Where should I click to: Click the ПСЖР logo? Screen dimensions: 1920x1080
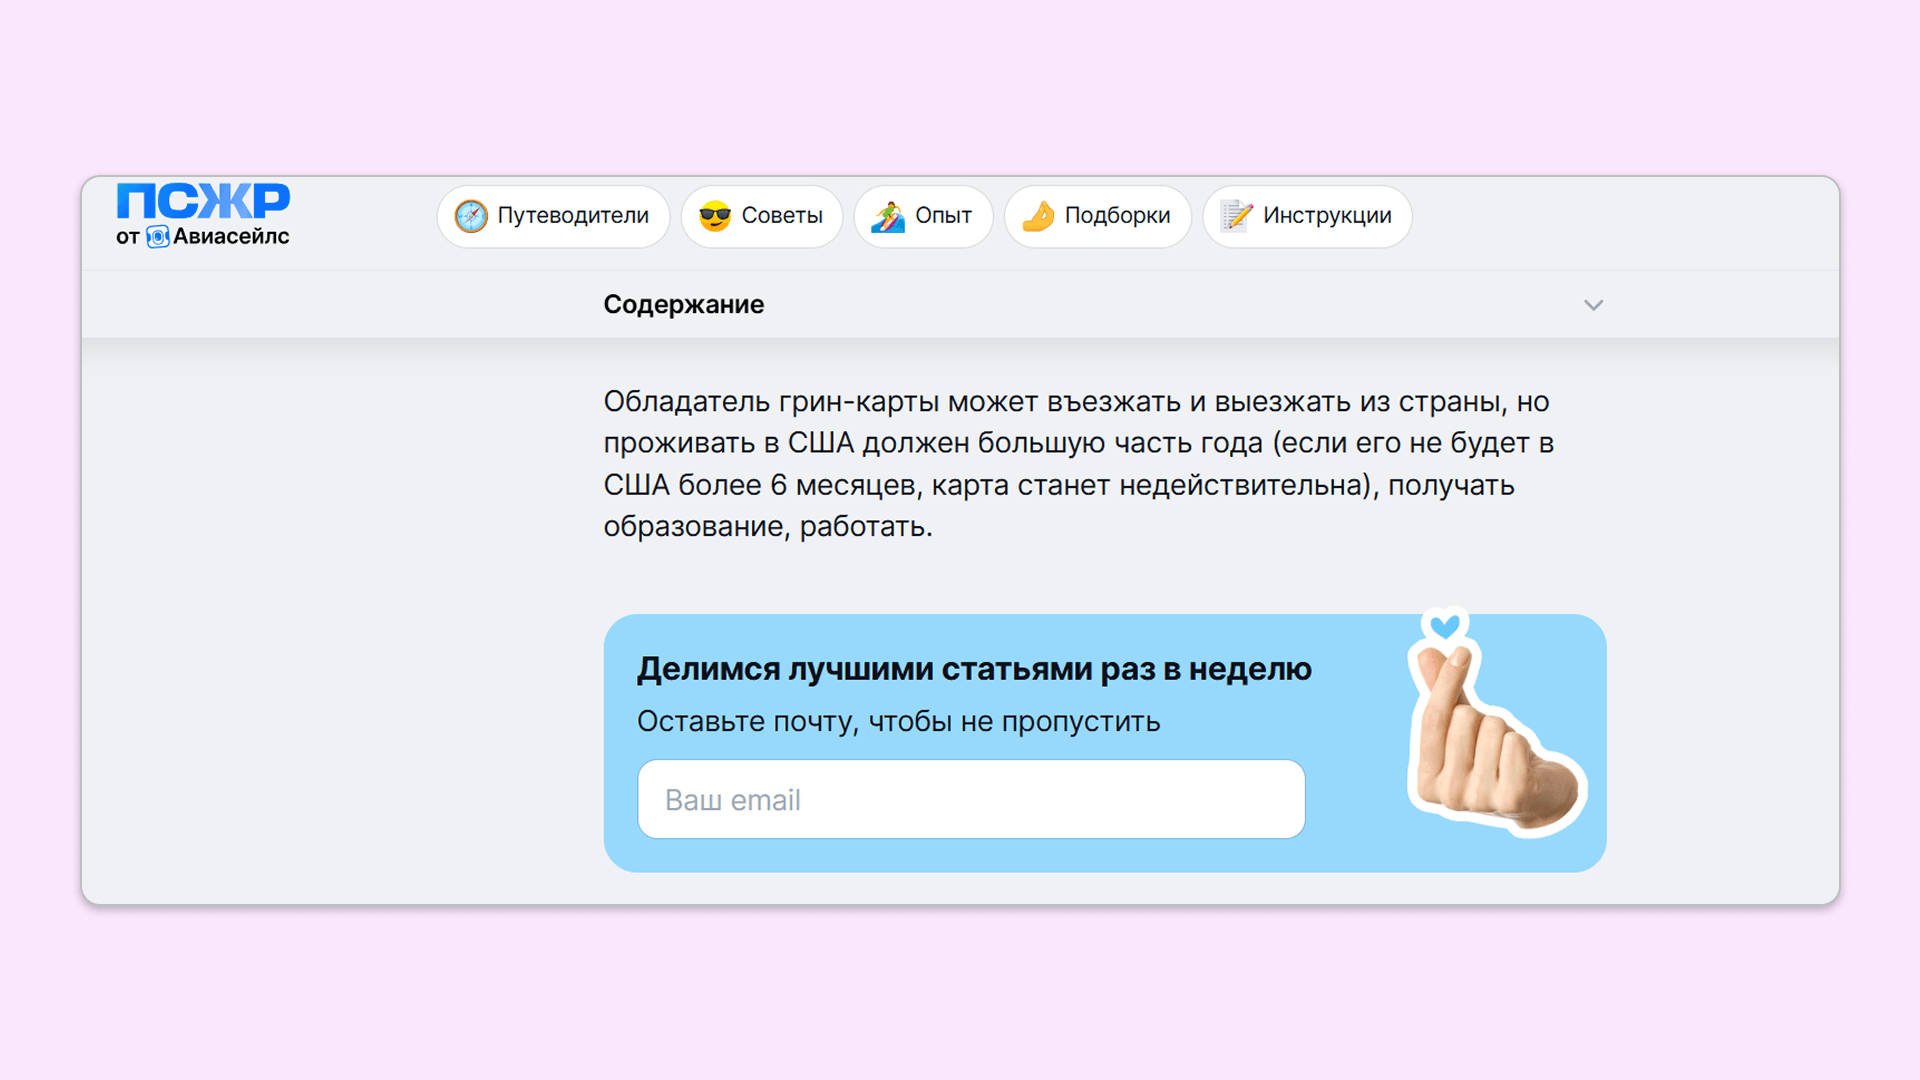tap(203, 200)
